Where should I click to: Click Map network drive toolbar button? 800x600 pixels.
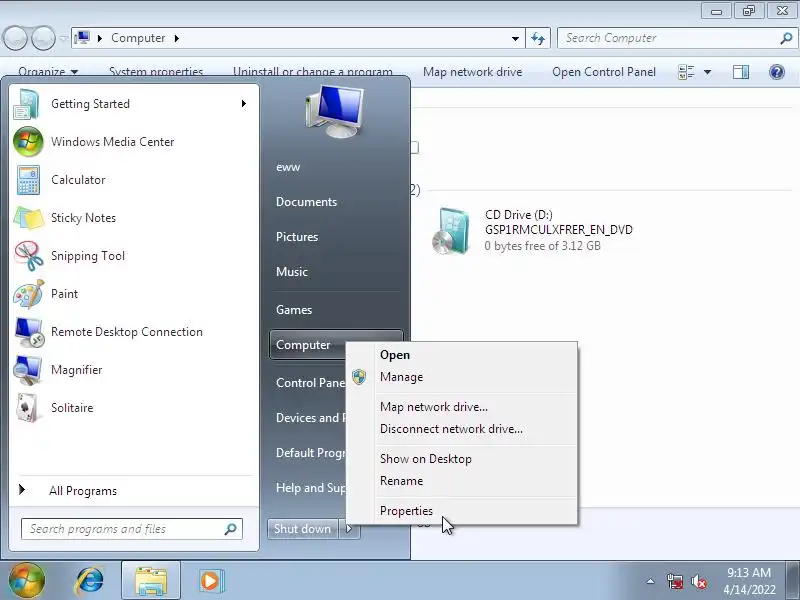point(472,72)
